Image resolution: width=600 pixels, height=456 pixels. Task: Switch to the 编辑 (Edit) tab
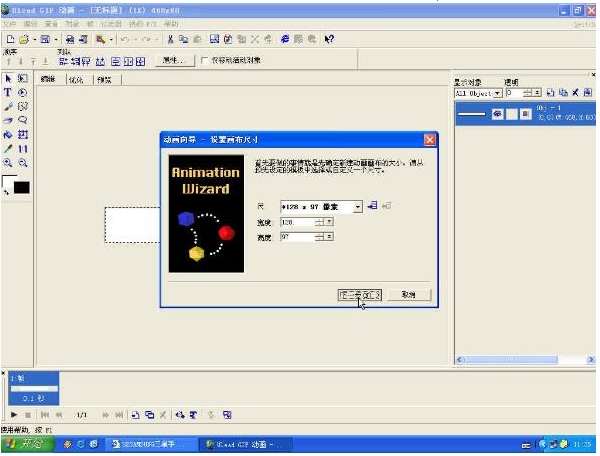tap(48, 80)
